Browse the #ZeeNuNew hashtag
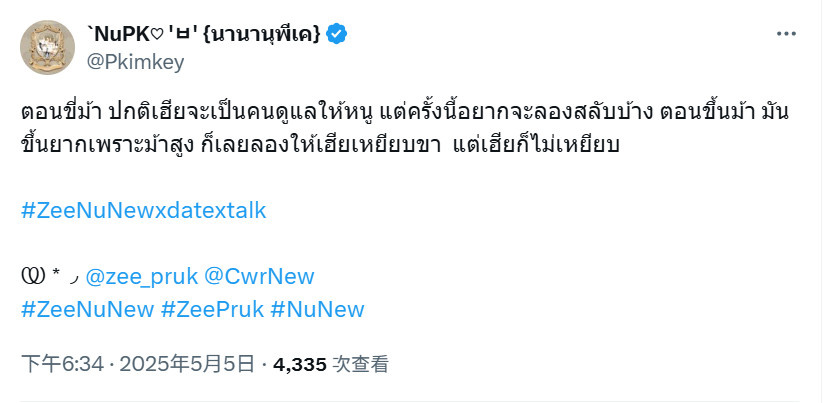Screen dimensions: 826x403 87,309
